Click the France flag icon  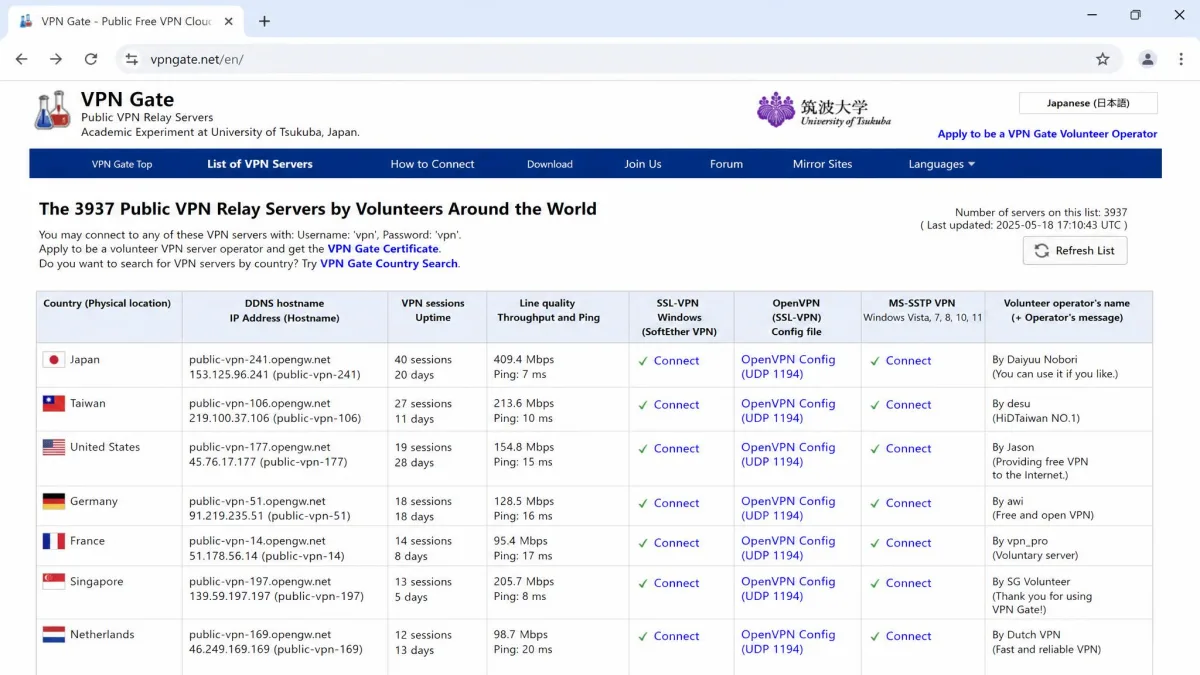coord(54,541)
